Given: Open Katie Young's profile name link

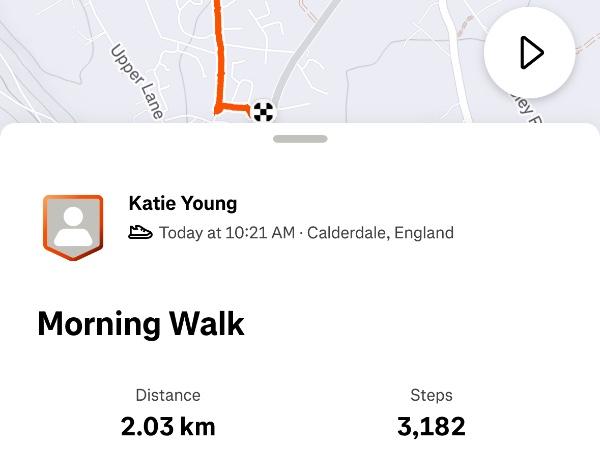Looking at the screenshot, I should (183, 204).
